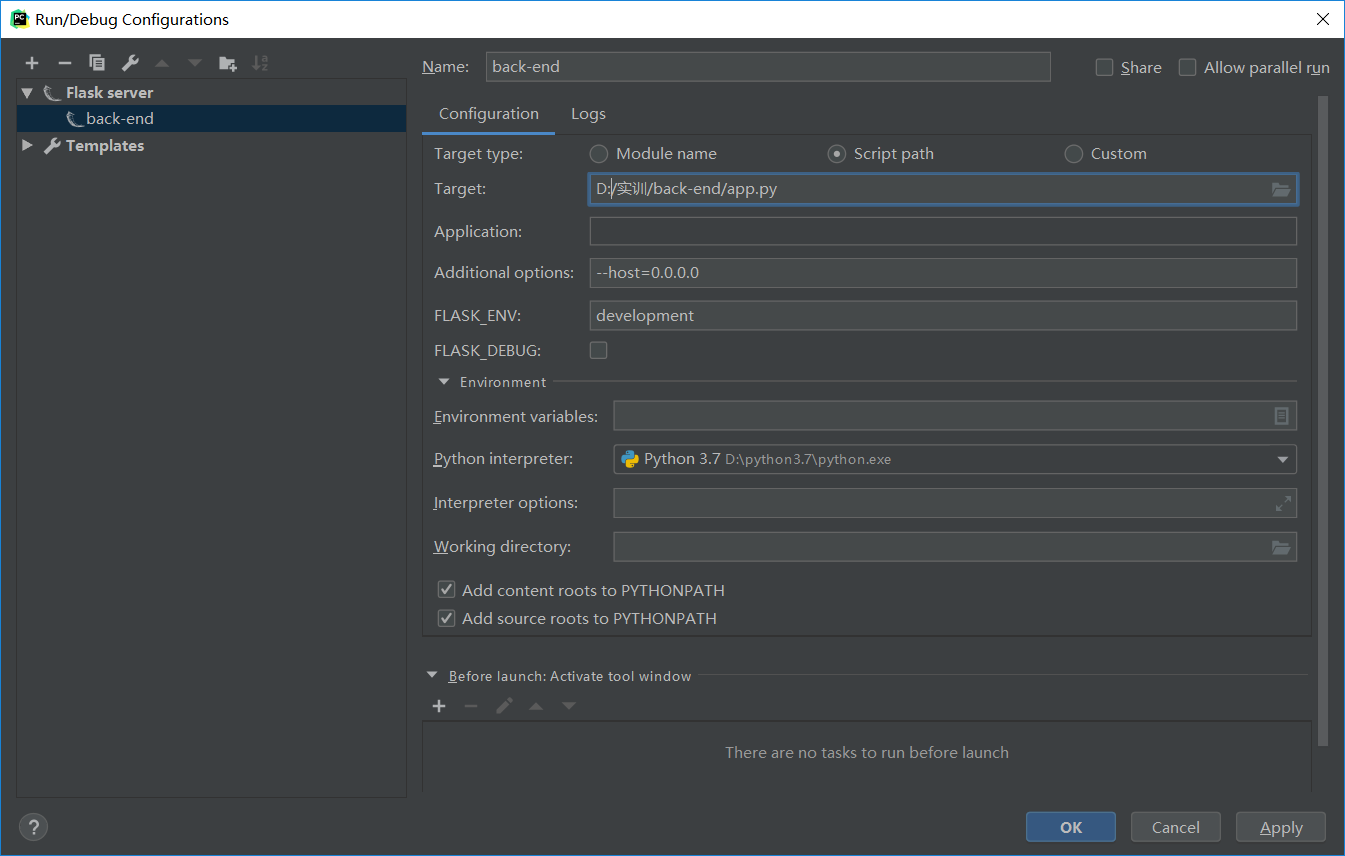Click inside the Additional options field
Viewport: 1345px width, 856px height.
point(942,273)
